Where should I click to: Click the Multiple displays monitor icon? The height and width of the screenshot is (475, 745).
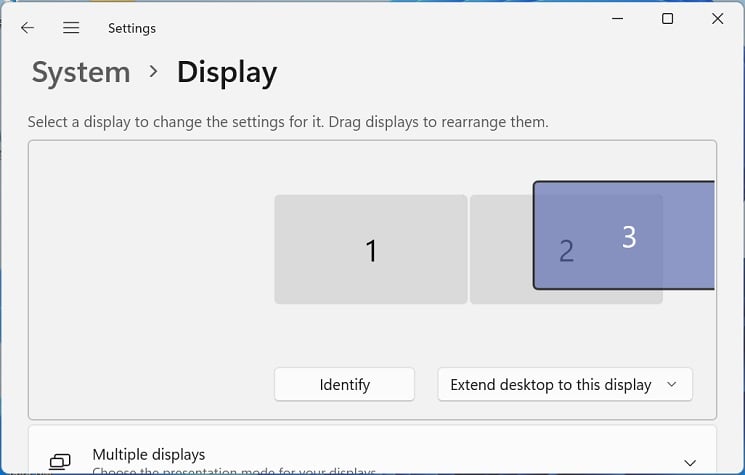pyautogui.click(x=60, y=462)
